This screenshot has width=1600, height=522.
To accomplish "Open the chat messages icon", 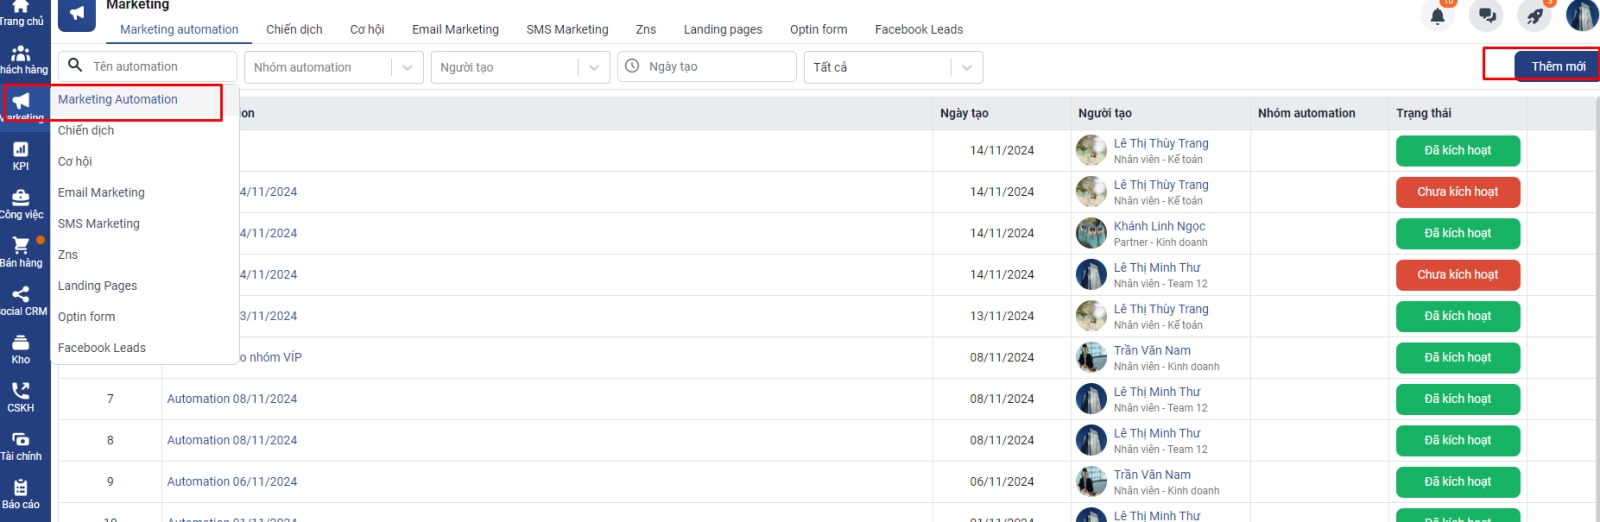I will (1487, 16).
